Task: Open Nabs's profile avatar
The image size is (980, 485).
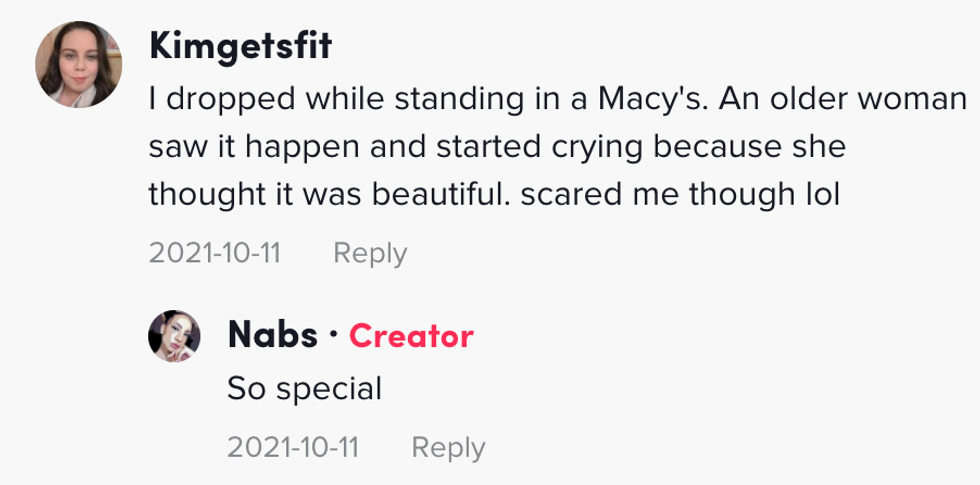Action: click(x=175, y=335)
